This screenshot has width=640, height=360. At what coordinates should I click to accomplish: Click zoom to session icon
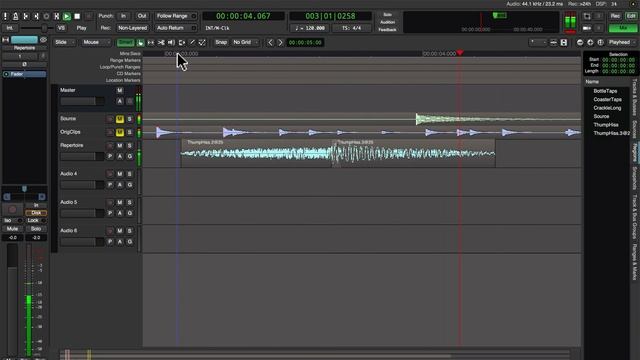pyautogui.click(x=600, y=42)
